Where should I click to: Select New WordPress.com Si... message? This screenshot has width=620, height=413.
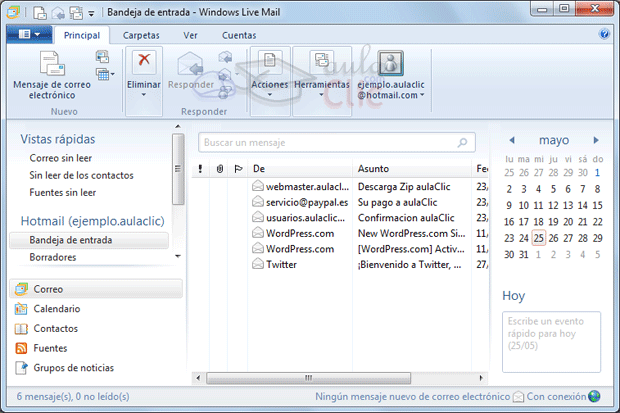tap(340, 233)
